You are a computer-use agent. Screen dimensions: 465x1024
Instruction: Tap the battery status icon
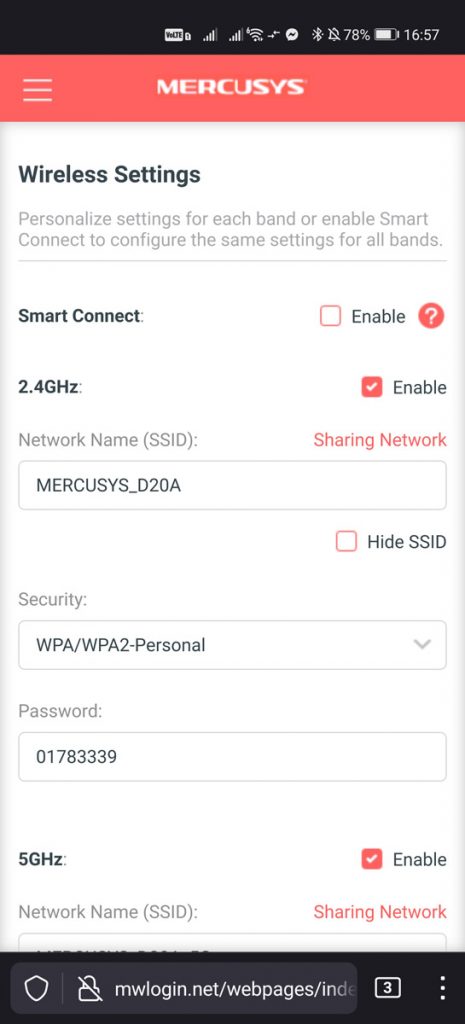pos(387,35)
